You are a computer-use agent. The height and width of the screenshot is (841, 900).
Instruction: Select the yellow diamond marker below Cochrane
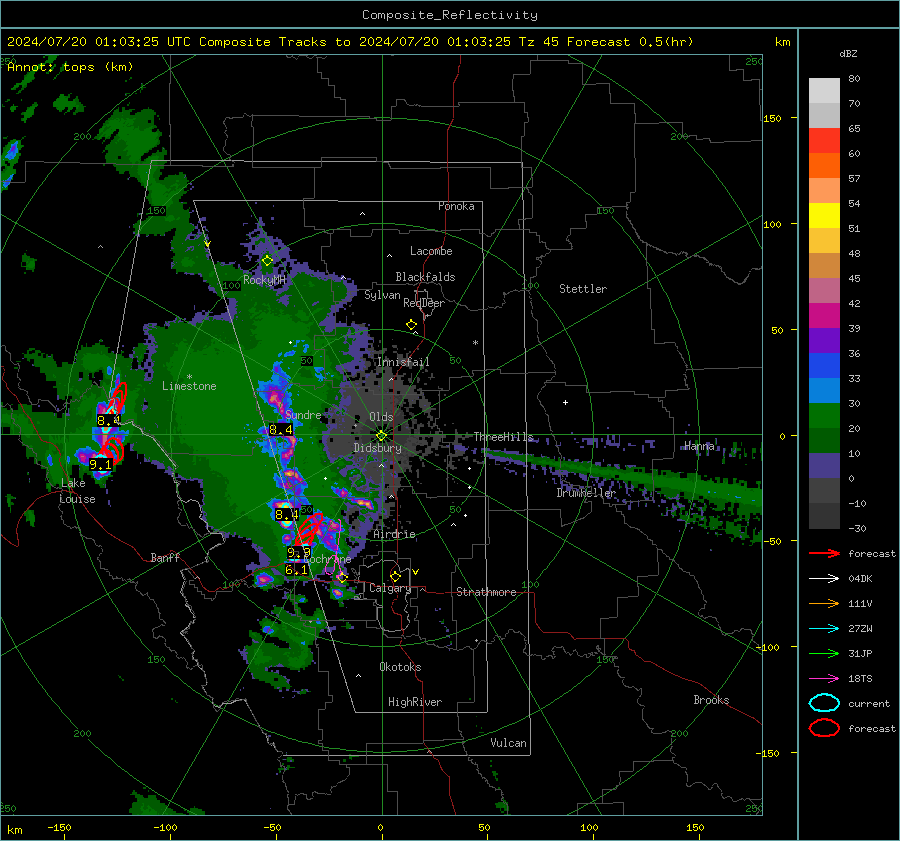[342, 577]
